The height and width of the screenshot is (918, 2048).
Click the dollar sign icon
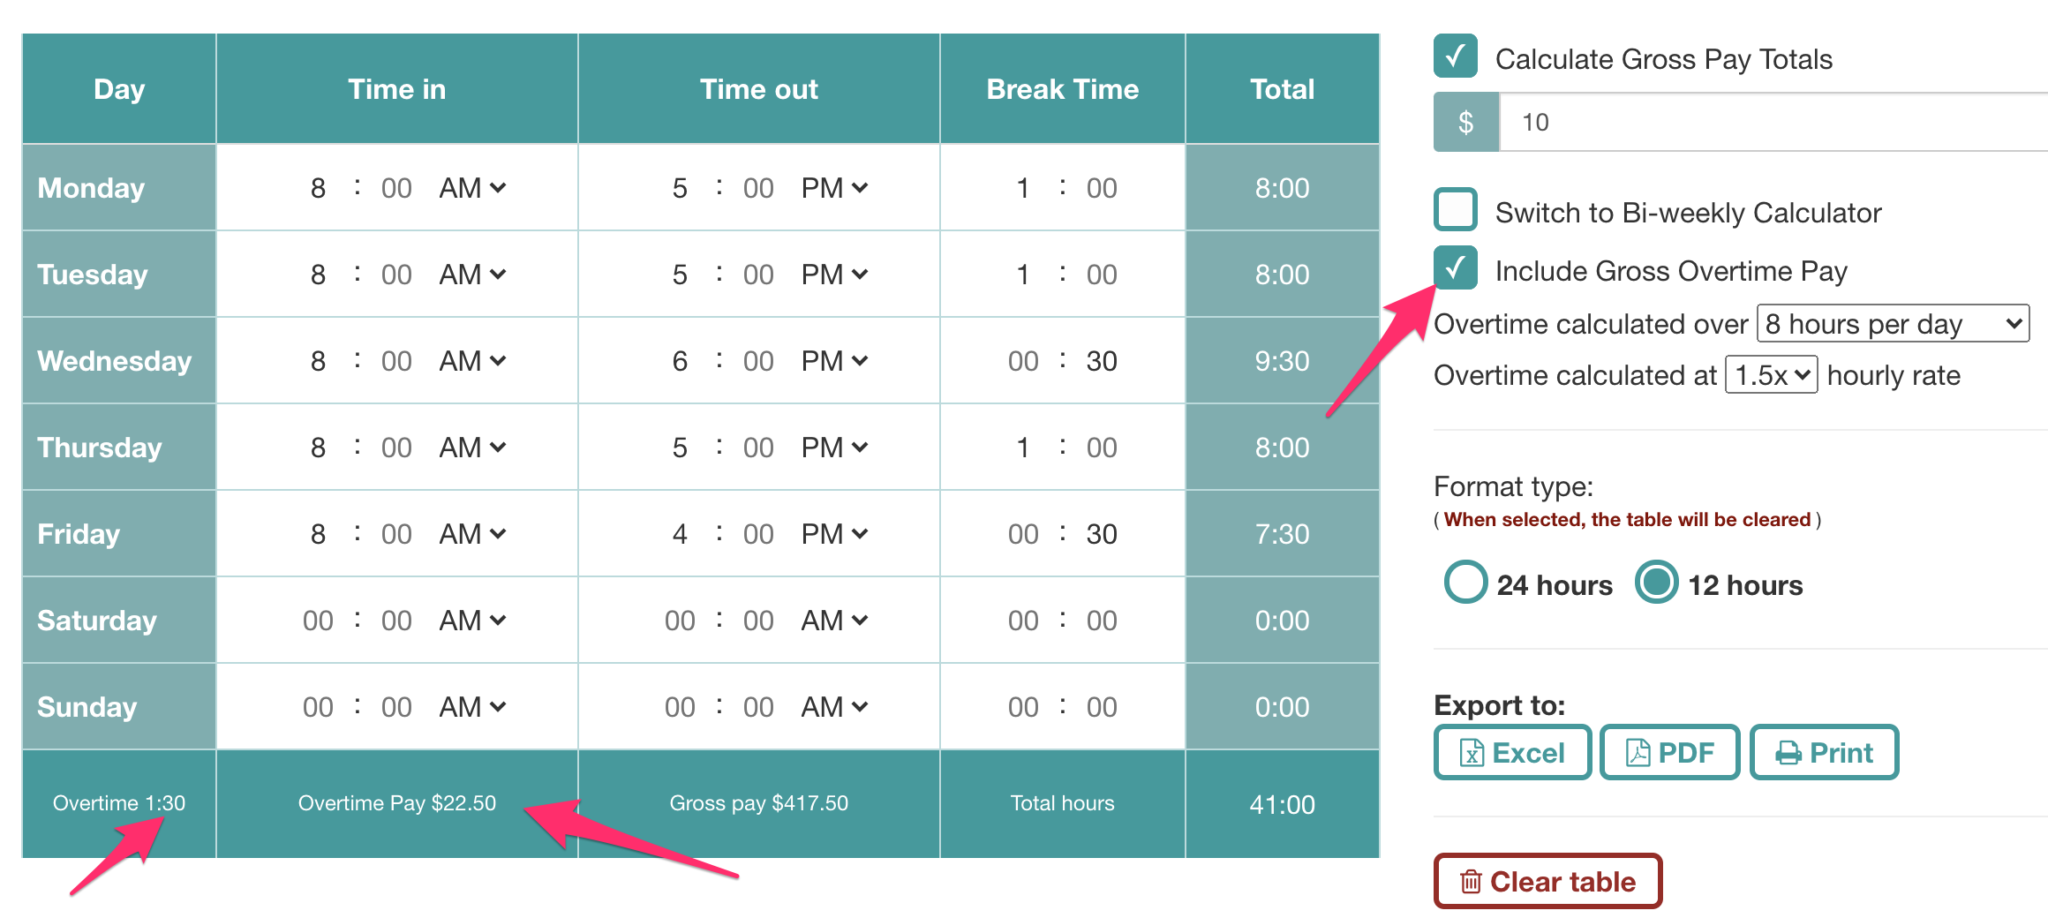(1465, 122)
